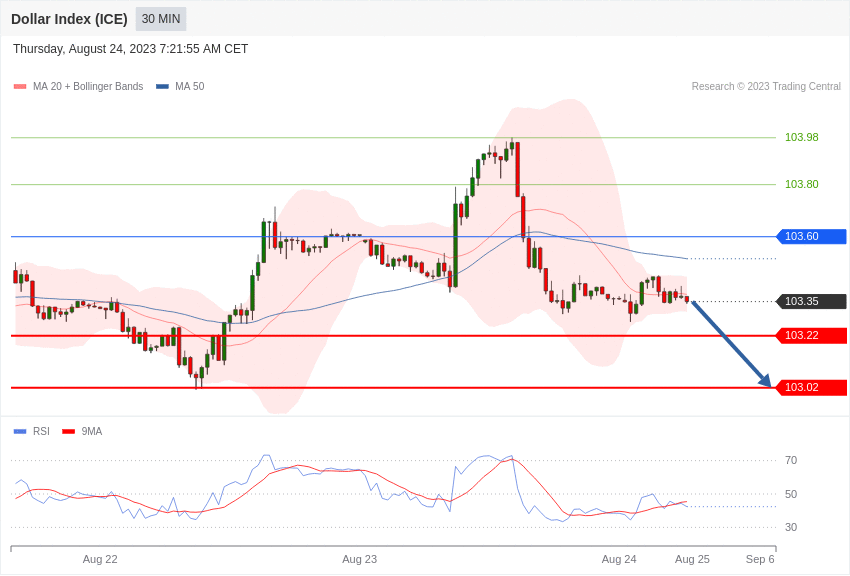
Task: Click the 30 MIN timeframe badge
Action: (x=161, y=19)
